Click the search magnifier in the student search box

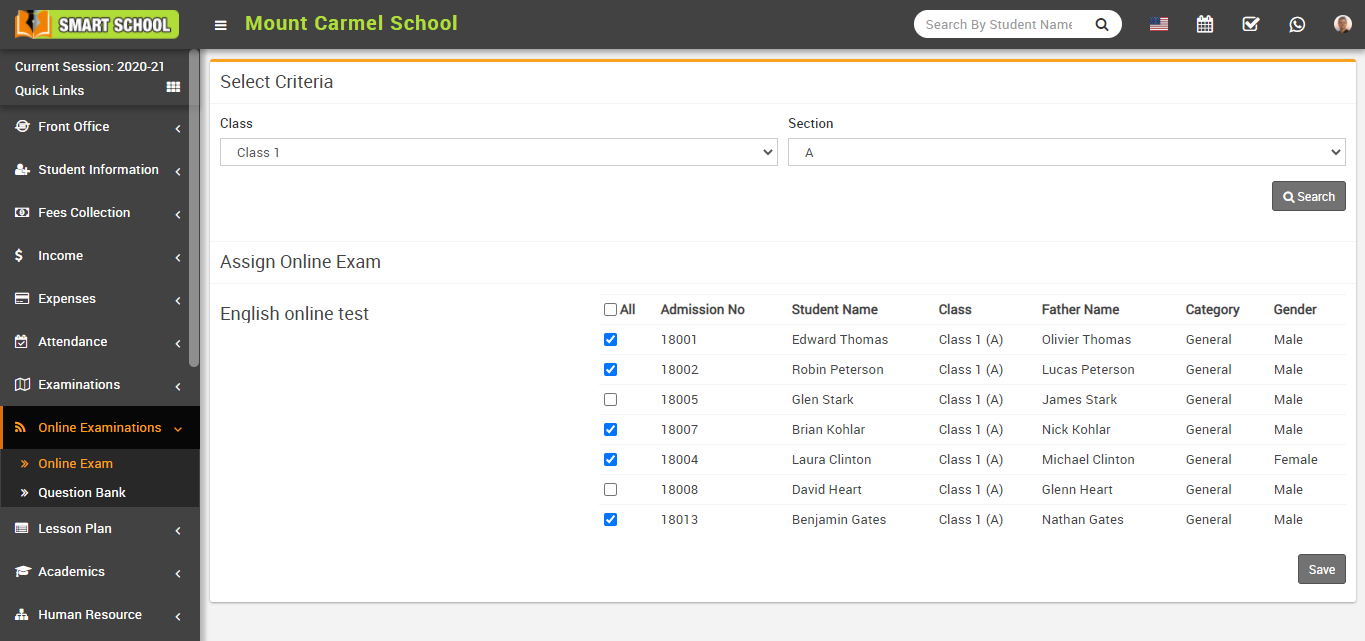click(x=1101, y=23)
